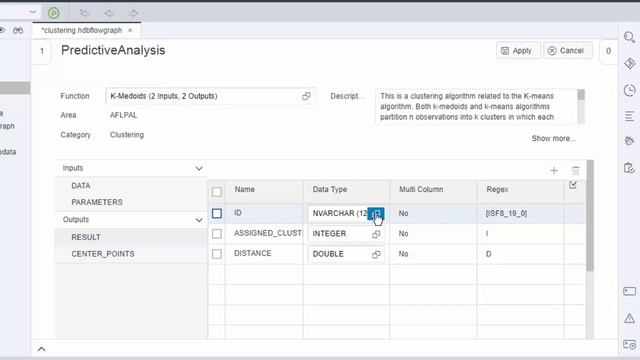Add a new column with plus icon
Screen dimensions: 640x360
(x=554, y=171)
